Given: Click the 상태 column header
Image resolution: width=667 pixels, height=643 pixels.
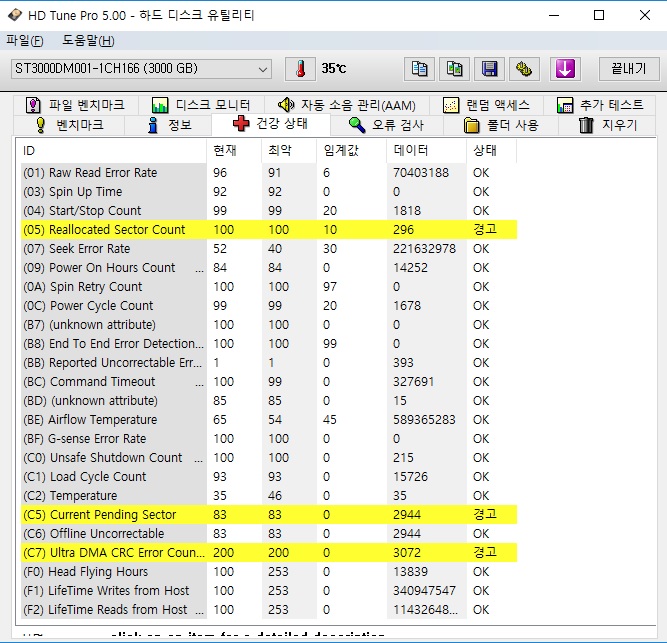Looking at the screenshot, I should click(491, 151).
